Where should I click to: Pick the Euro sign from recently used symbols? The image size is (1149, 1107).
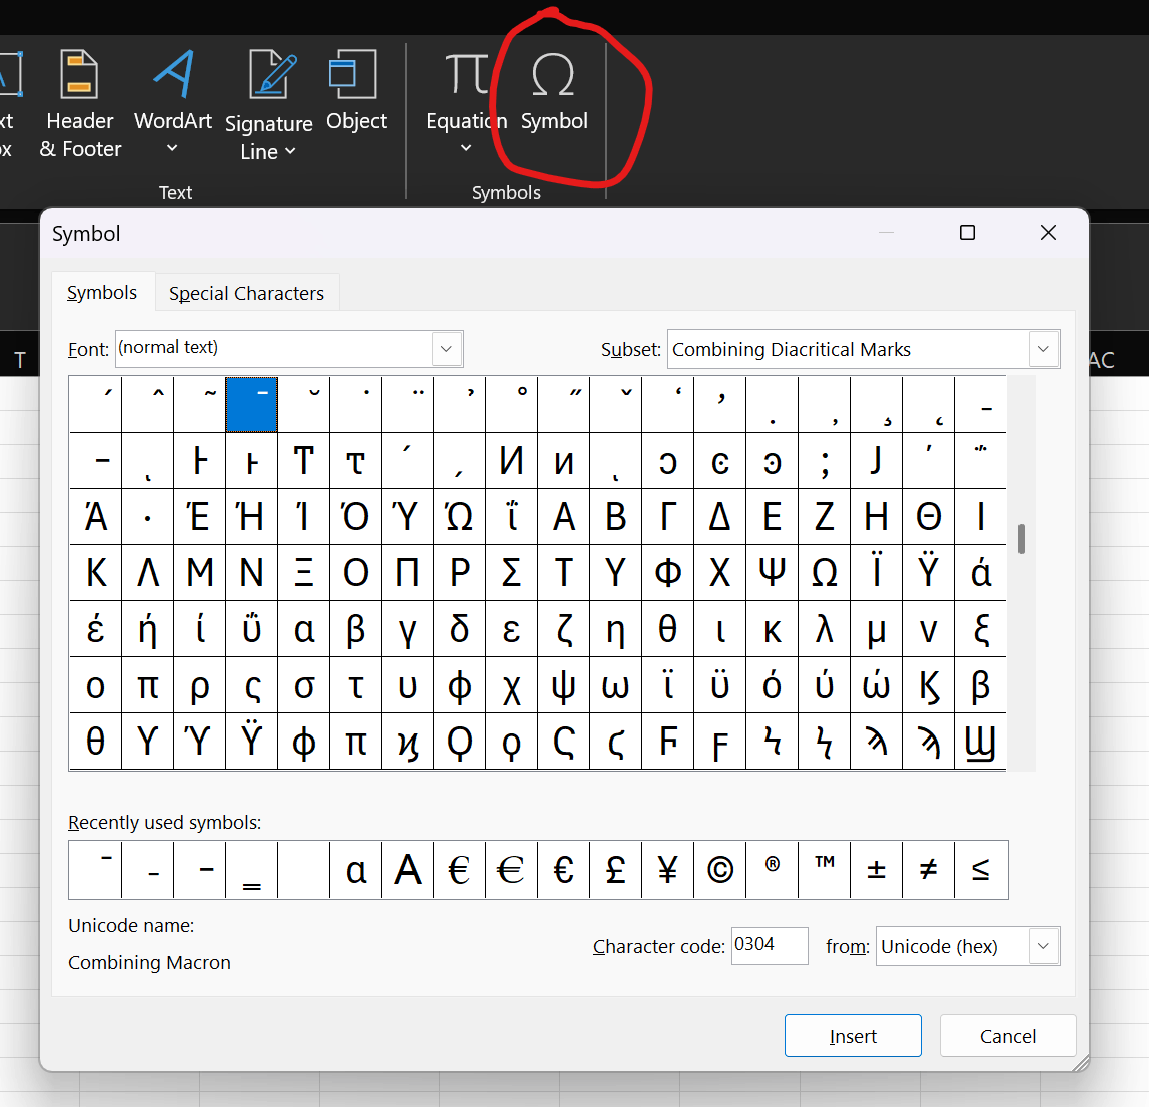click(x=459, y=870)
